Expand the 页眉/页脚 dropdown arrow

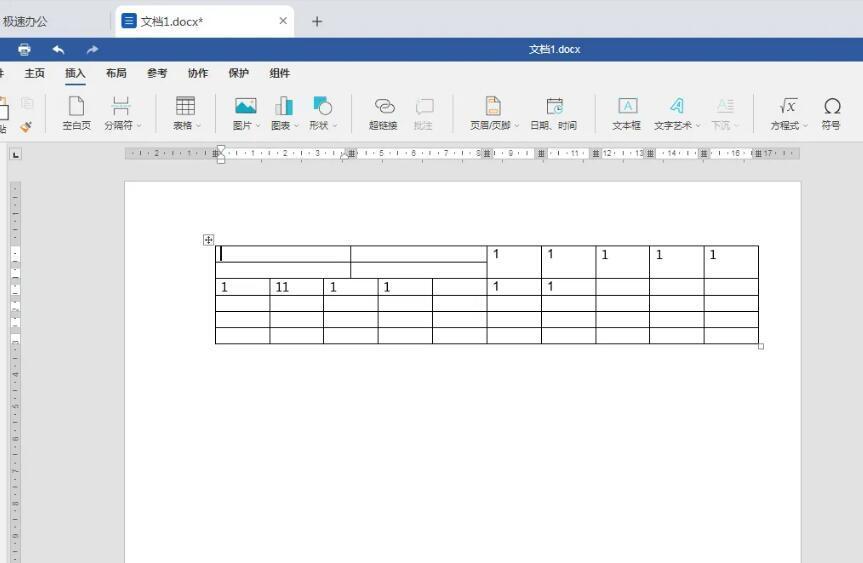(x=517, y=125)
